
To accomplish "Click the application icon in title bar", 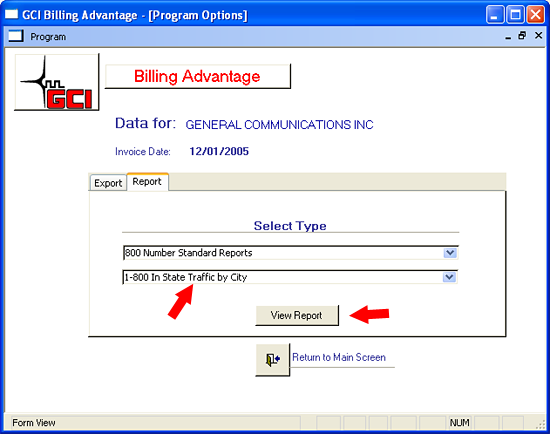I will pos(12,15).
